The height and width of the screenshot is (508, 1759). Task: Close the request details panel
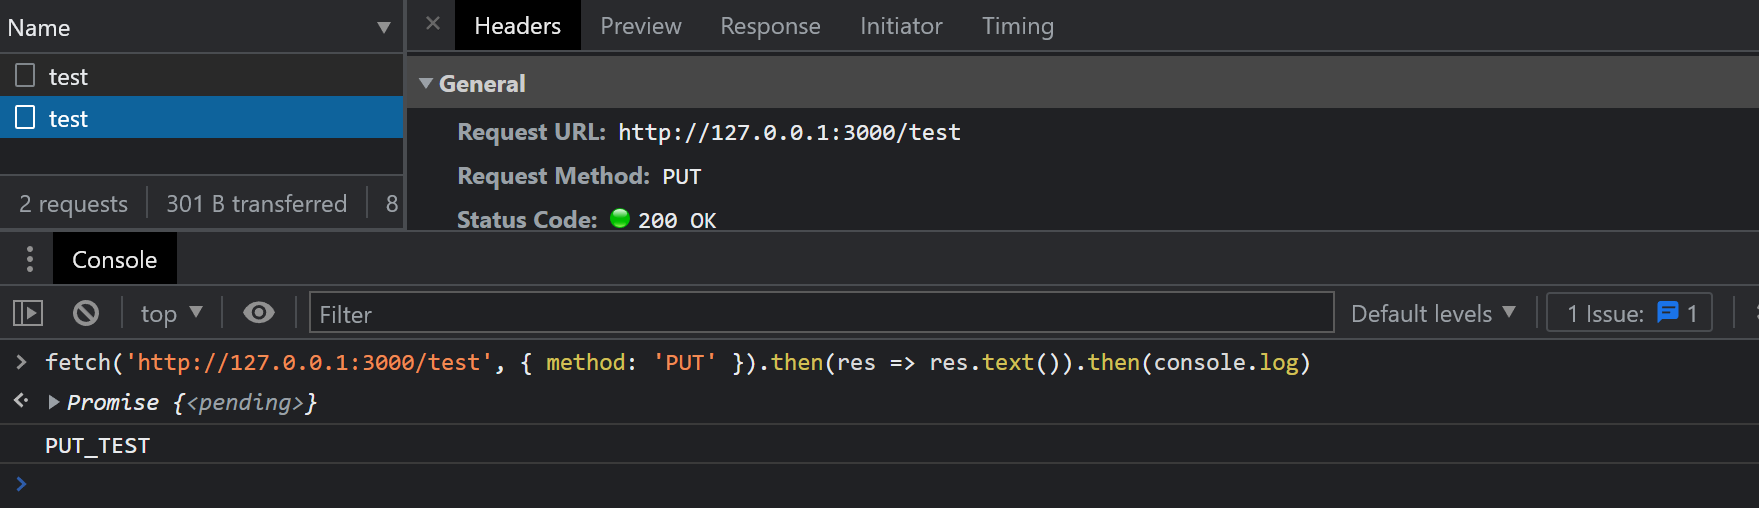[x=432, y=24]
